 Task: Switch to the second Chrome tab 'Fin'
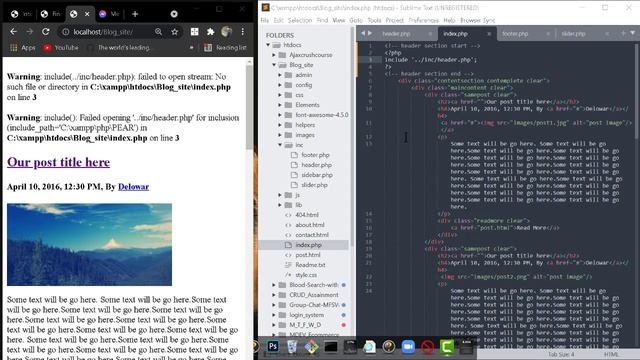pos(51,14)
